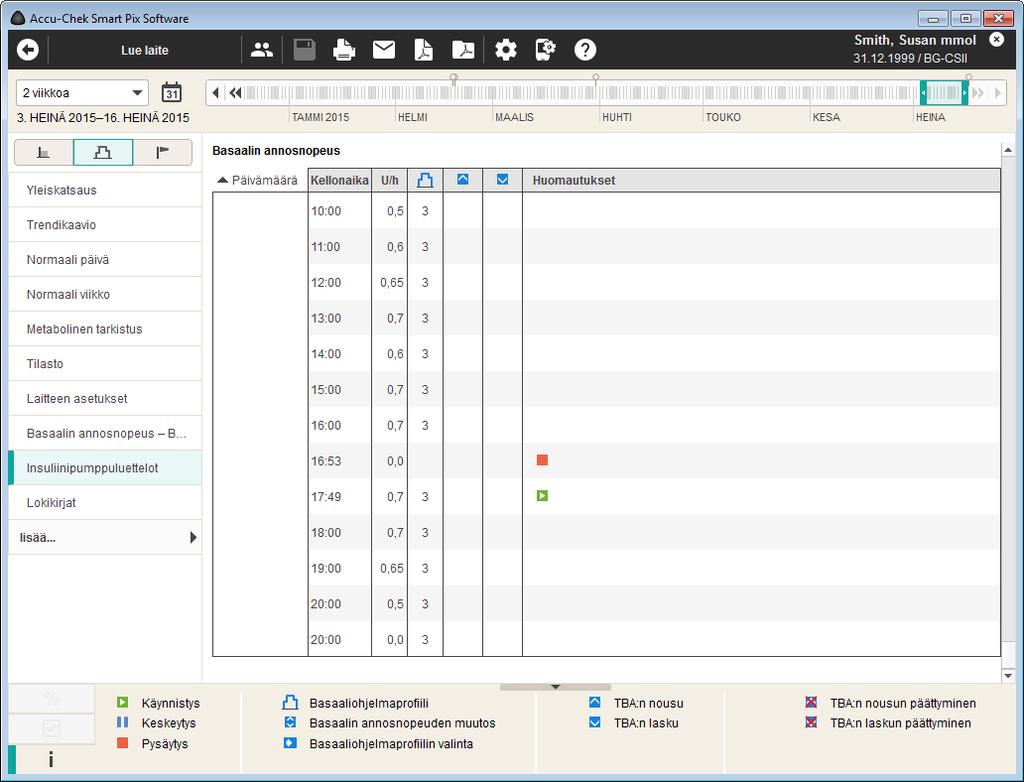This screenshot has height=782, width=1024.
Task: Click the Basaalin annosnopeuden muutos legend icon
Action: [x=291, y=723]
